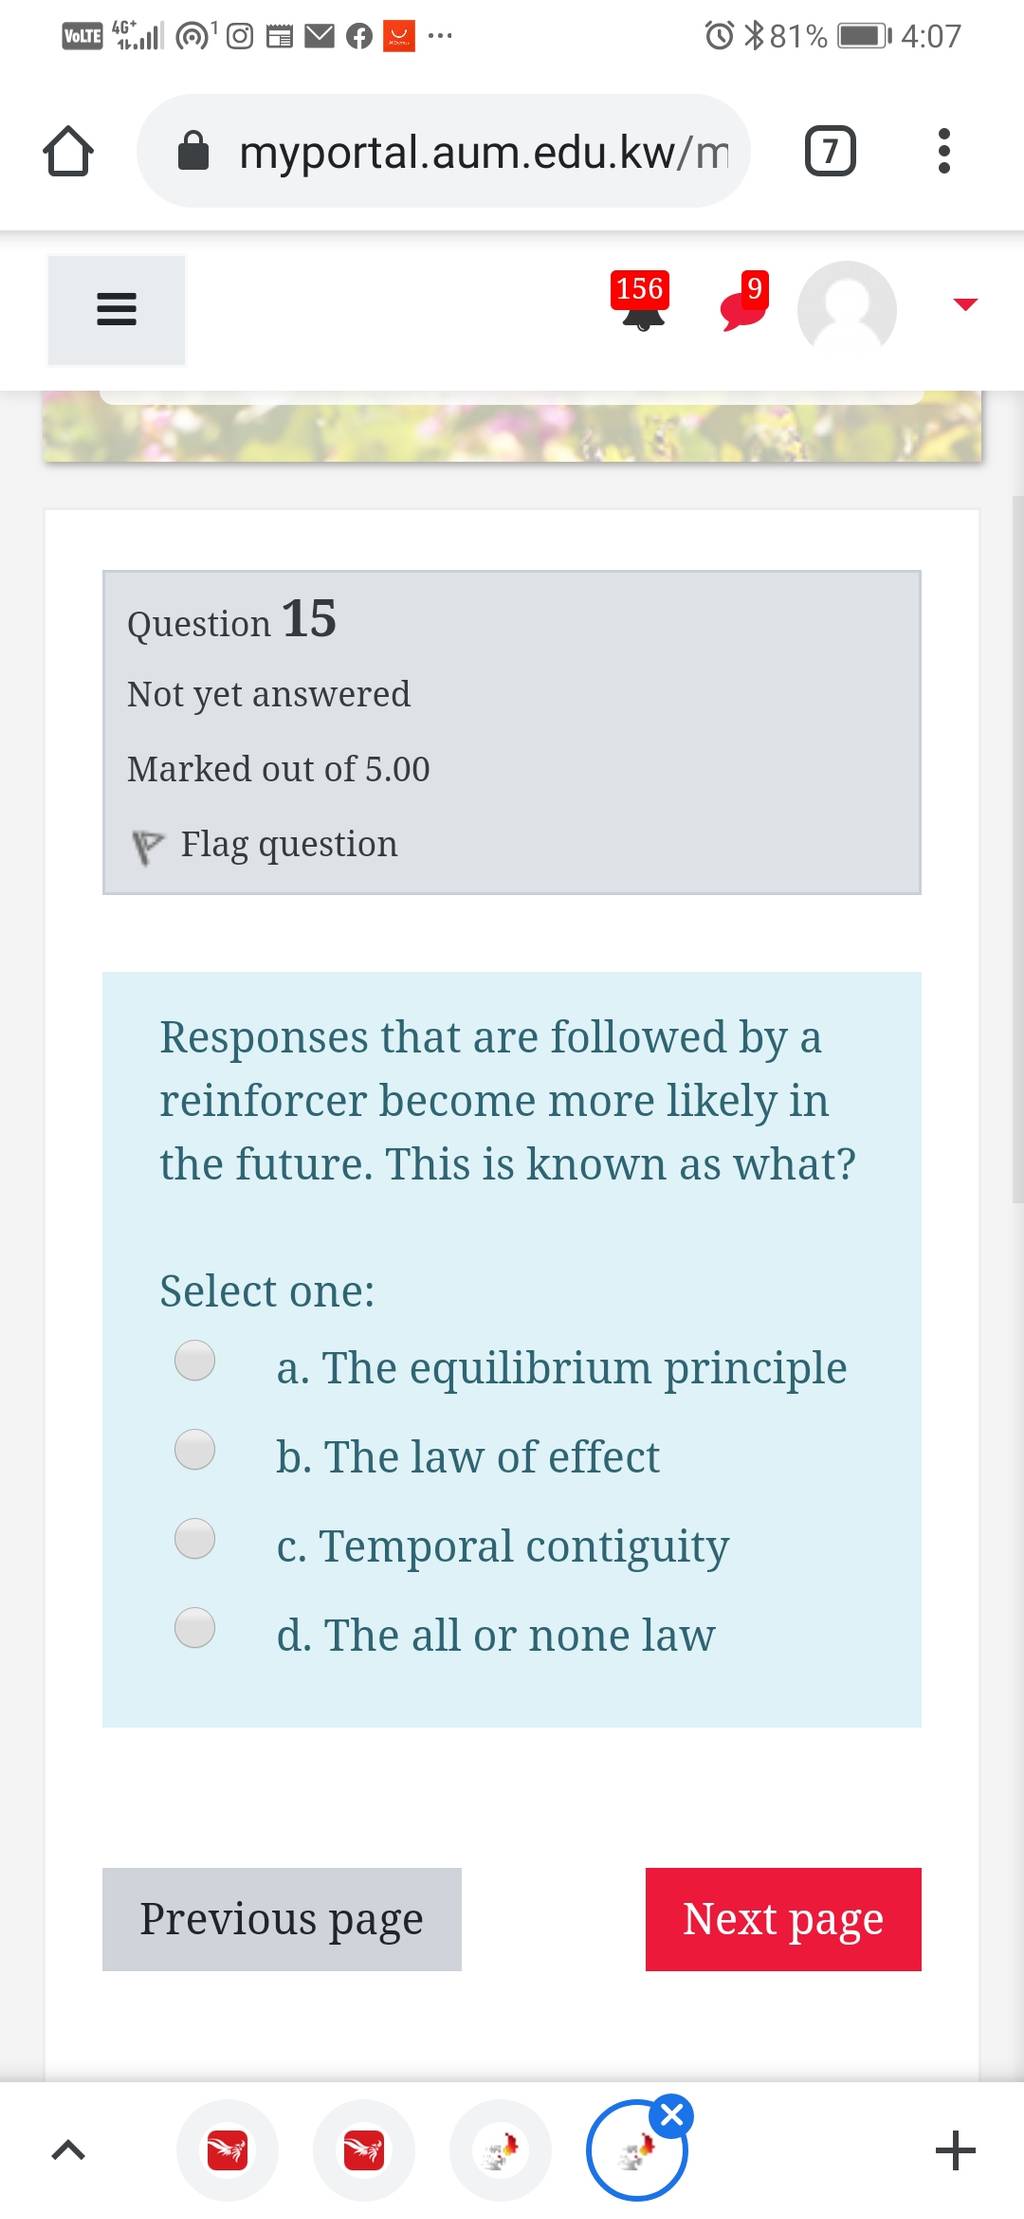Viewport: 1024px width, 2219px height.
Task: Select option a. The equilibrium principle
Action: pos(194,1360)
